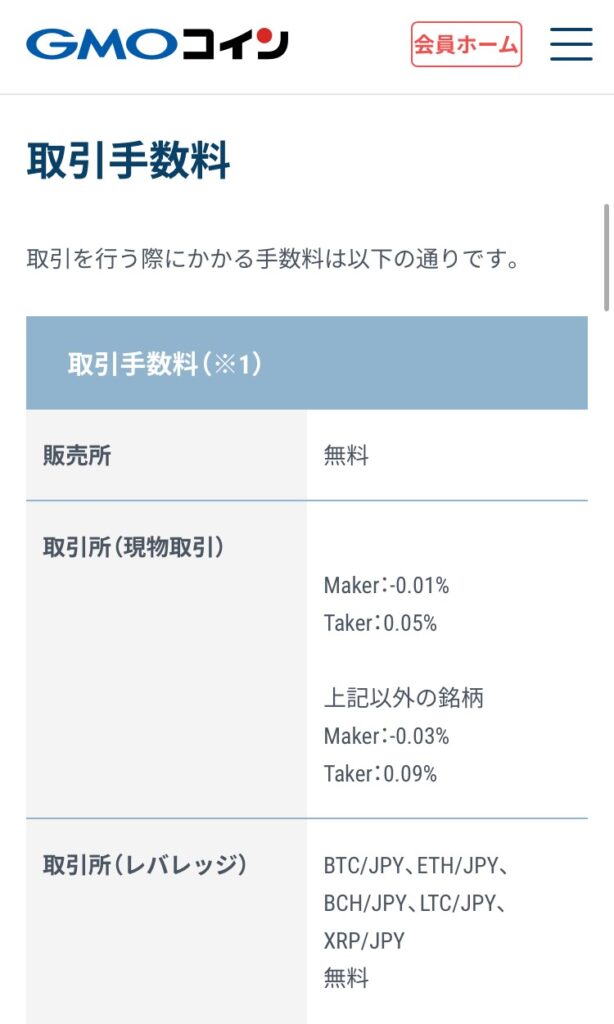Click the Taker：0.05% fee text
This screenshot has height=1024, width=614.
click(380, 623)
